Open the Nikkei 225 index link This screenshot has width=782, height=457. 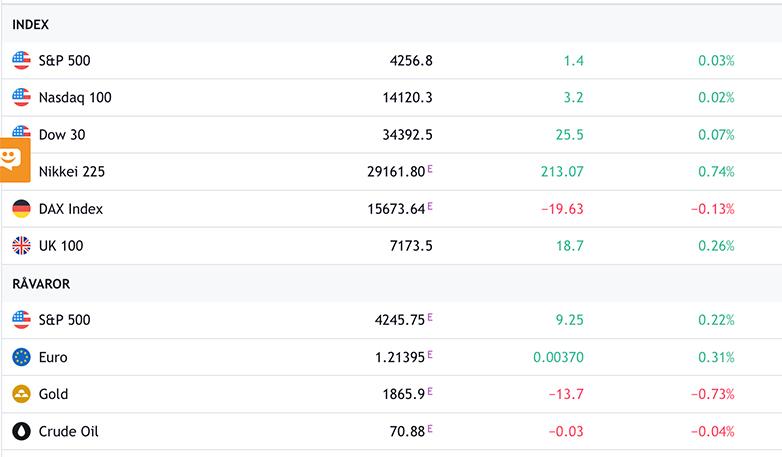click(71, 172)
